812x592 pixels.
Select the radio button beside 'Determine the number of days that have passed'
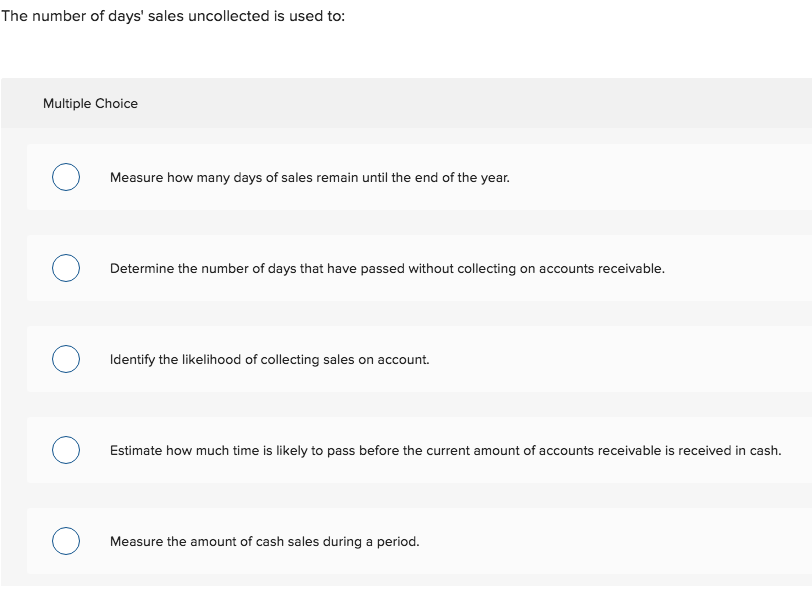pos(65,268)
